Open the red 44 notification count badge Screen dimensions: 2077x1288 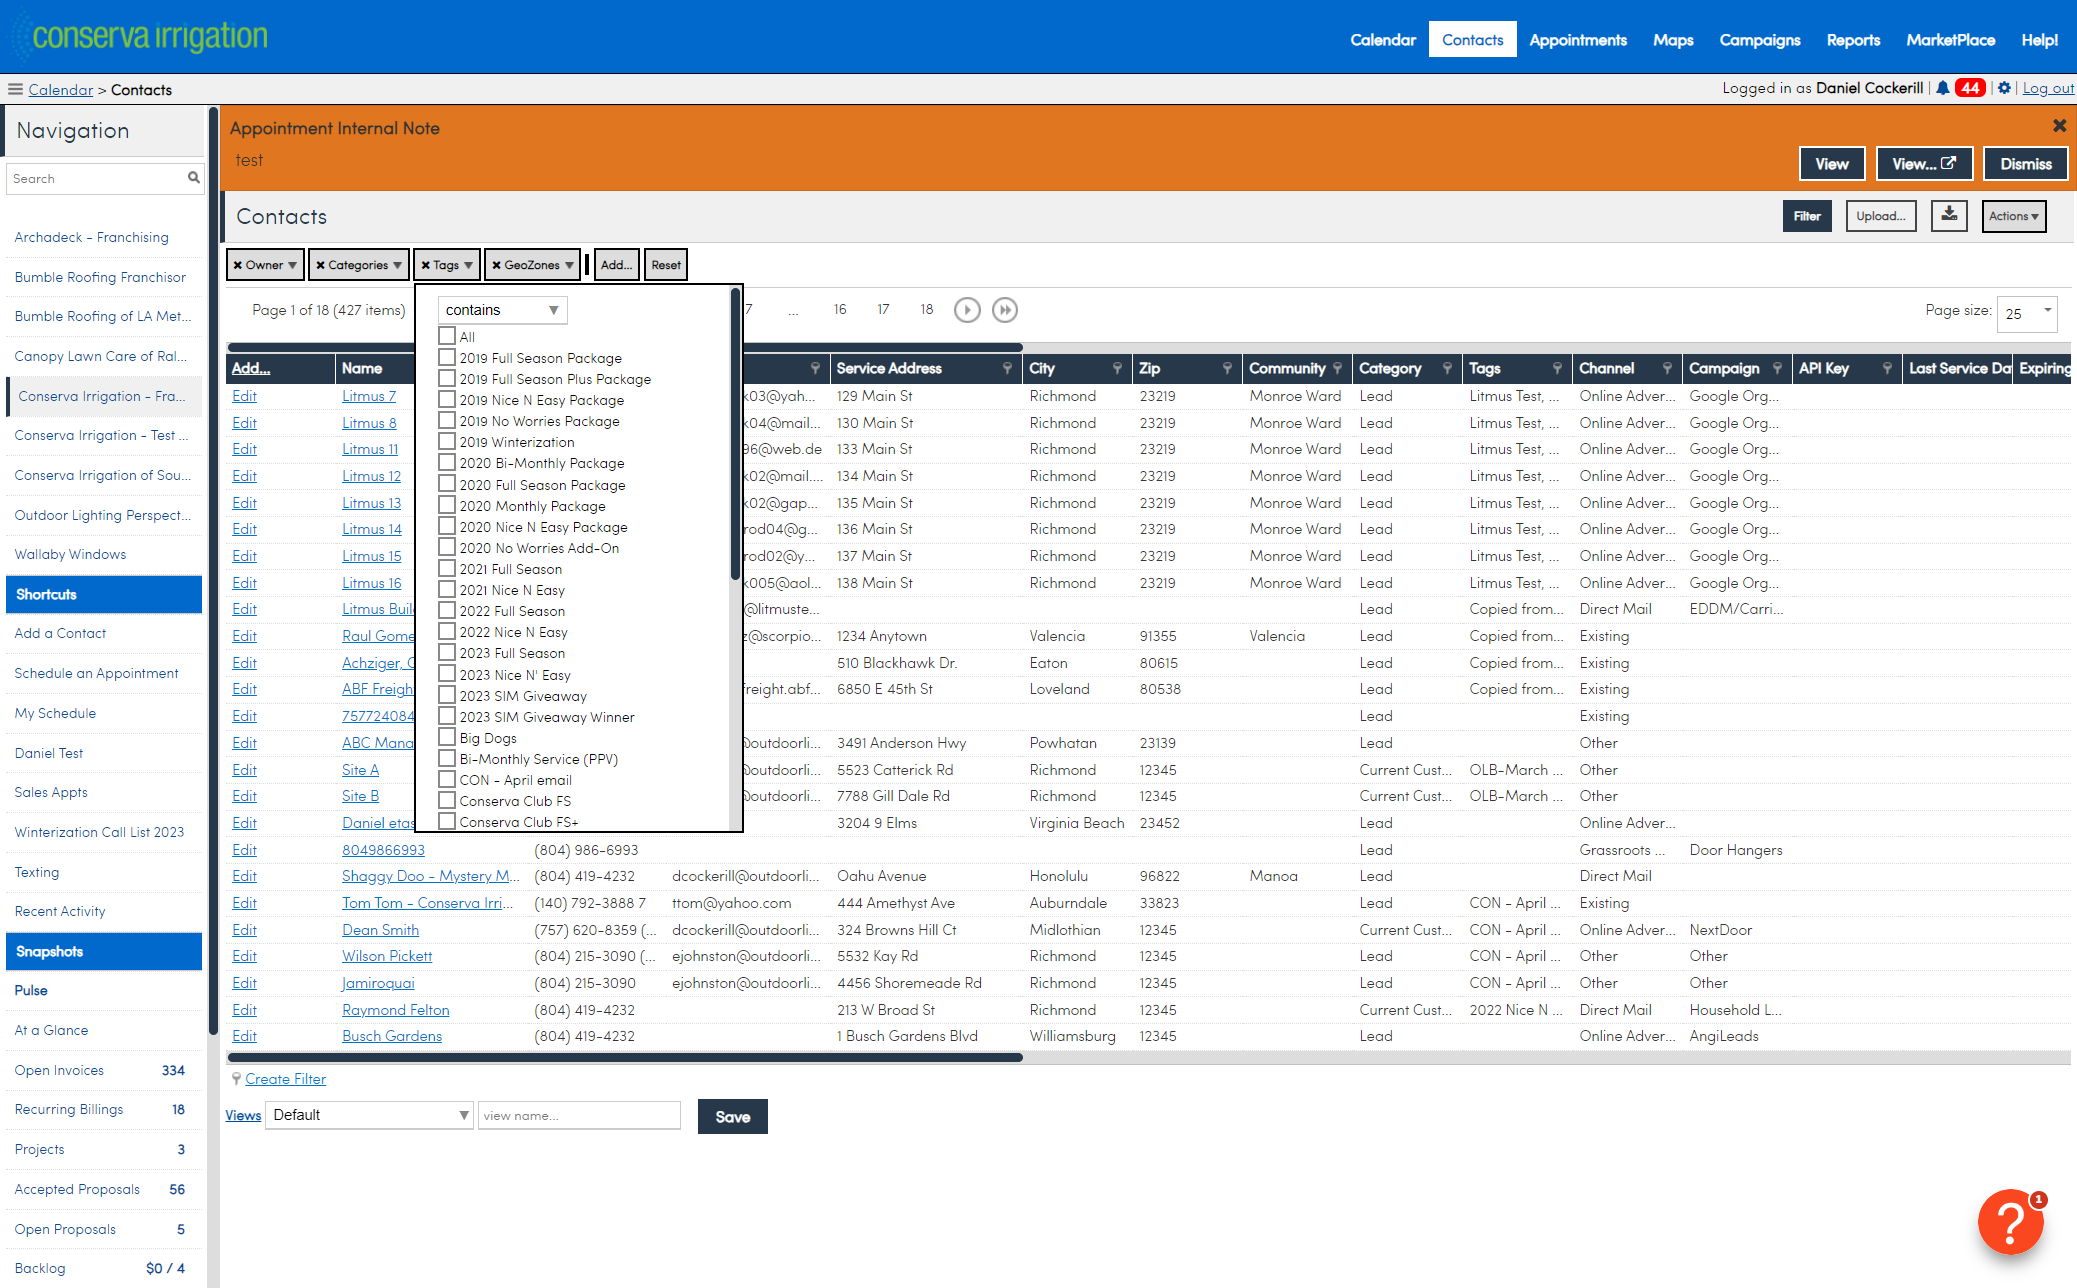coord(1970,88)
